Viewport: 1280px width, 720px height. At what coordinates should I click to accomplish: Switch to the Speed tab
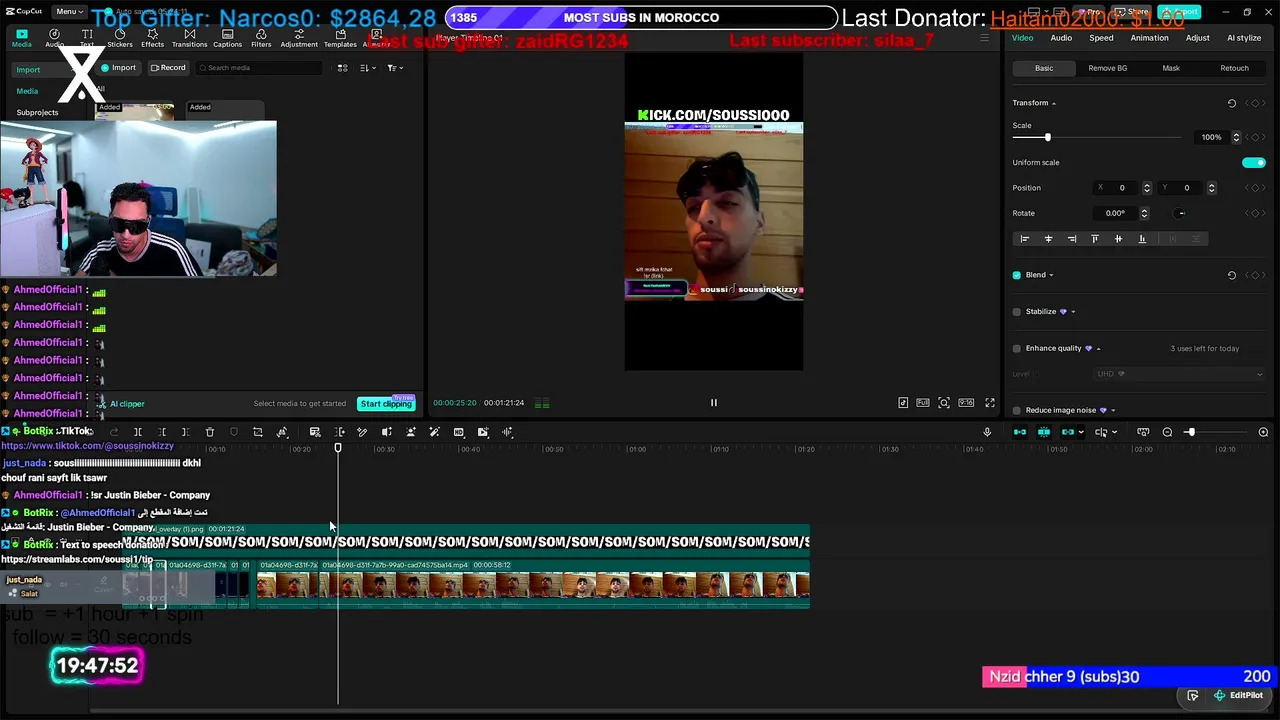click(x=1101, y=38)
